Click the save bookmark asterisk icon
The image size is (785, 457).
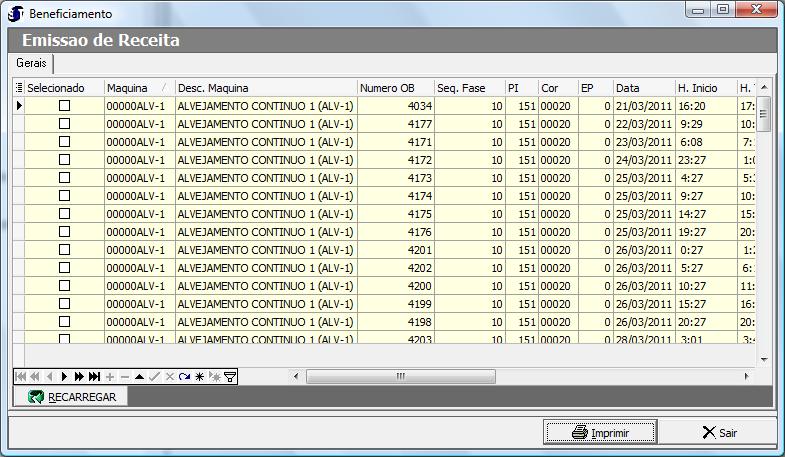tap(199, 377)
